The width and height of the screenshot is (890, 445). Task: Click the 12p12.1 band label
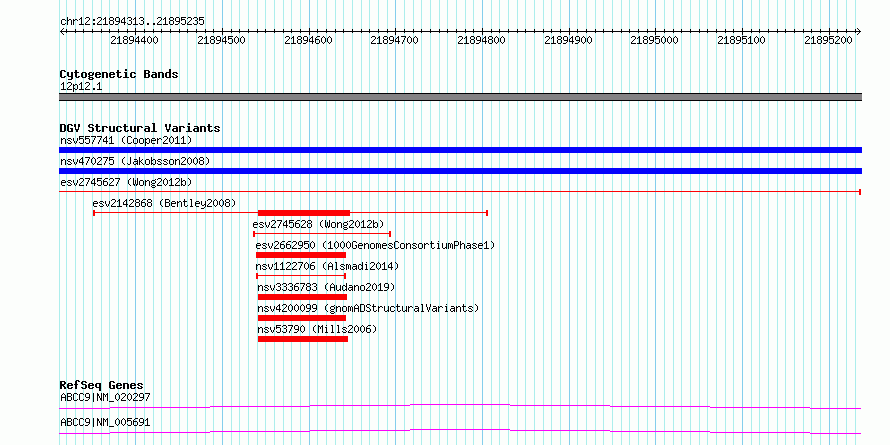pos(81,87)
